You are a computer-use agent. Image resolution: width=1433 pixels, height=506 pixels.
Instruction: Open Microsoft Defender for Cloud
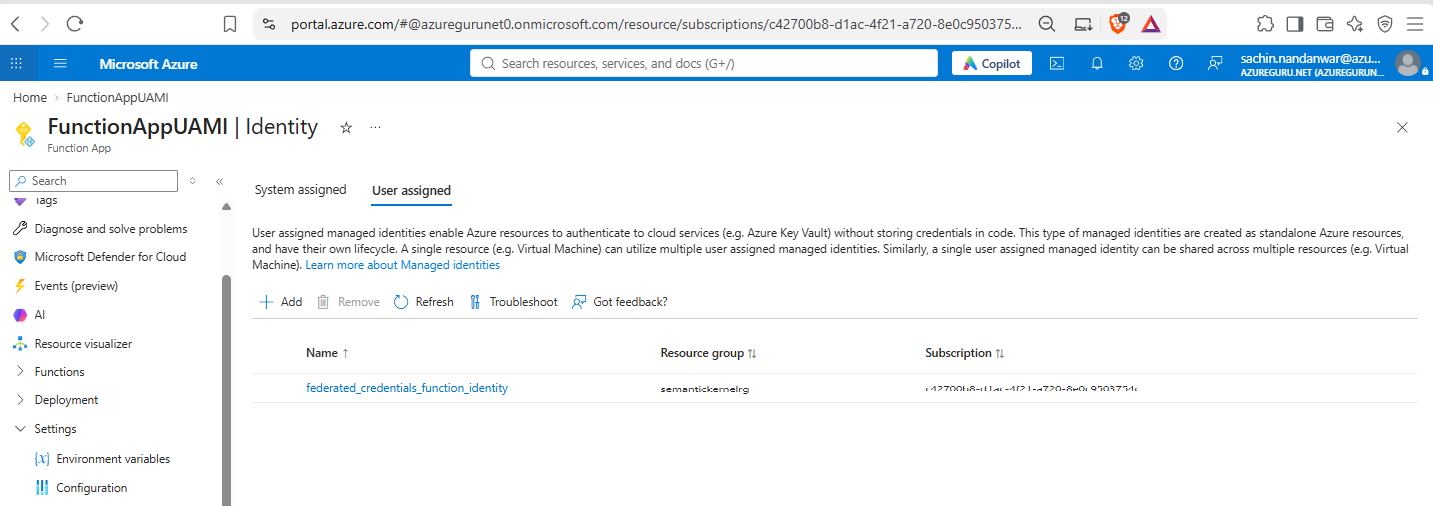(110, 257)
